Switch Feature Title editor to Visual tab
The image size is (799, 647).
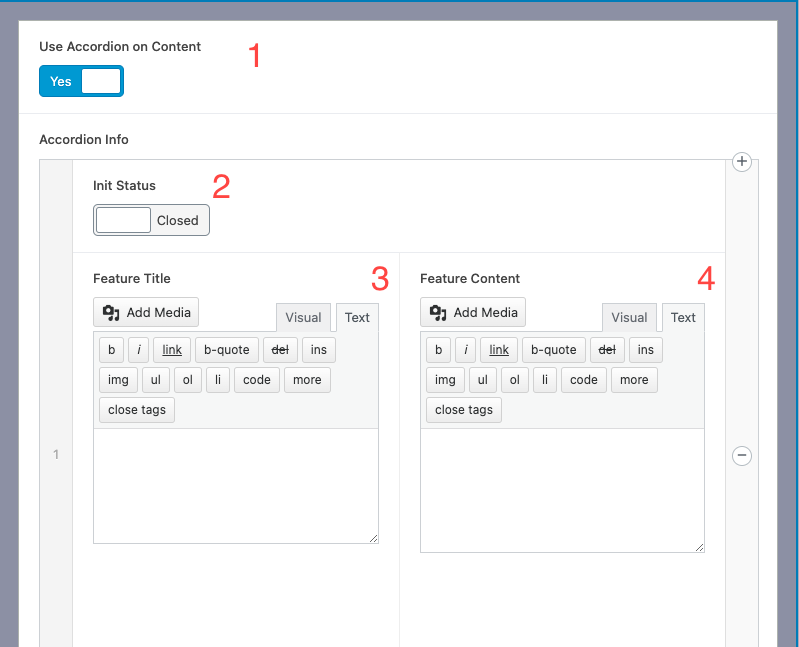coord(303,317)
